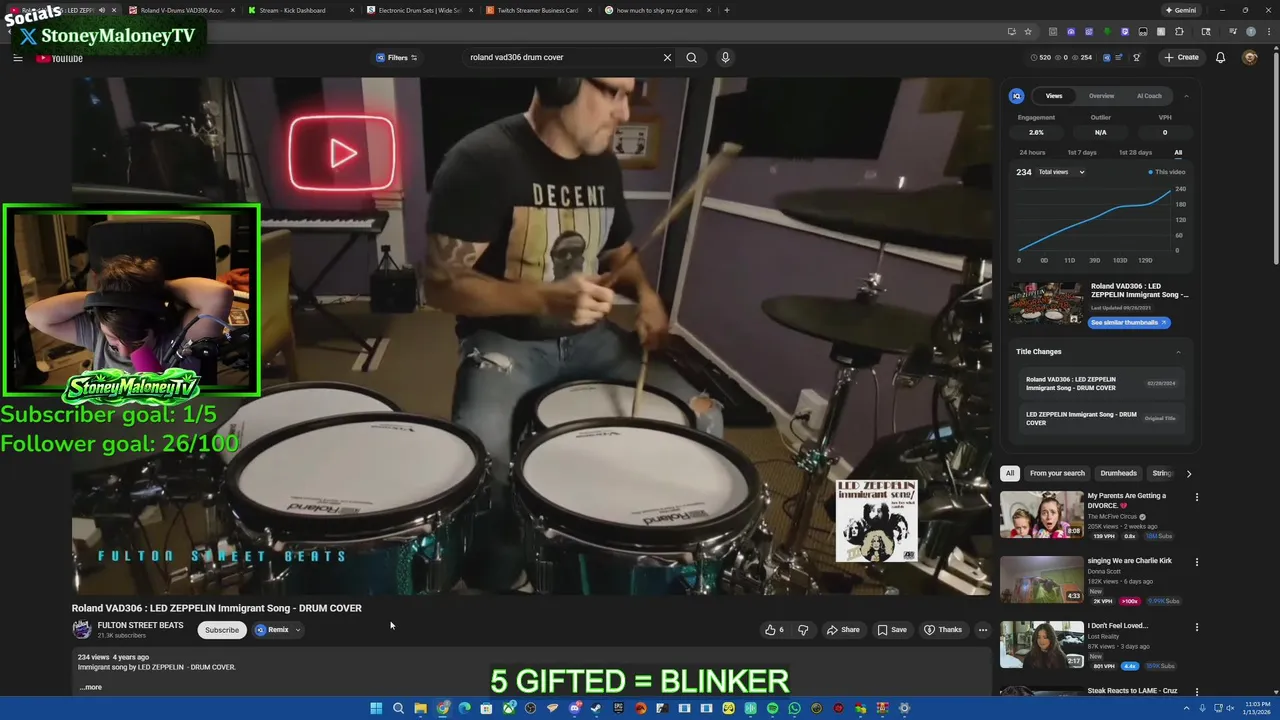Bookmark this page with the star icon

point(1028,31)
